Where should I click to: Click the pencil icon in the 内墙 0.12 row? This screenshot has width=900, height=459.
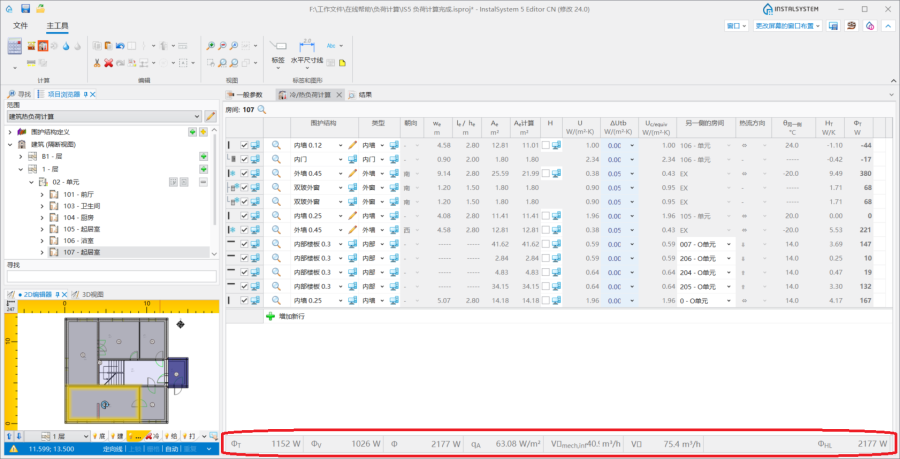point(352,146)
